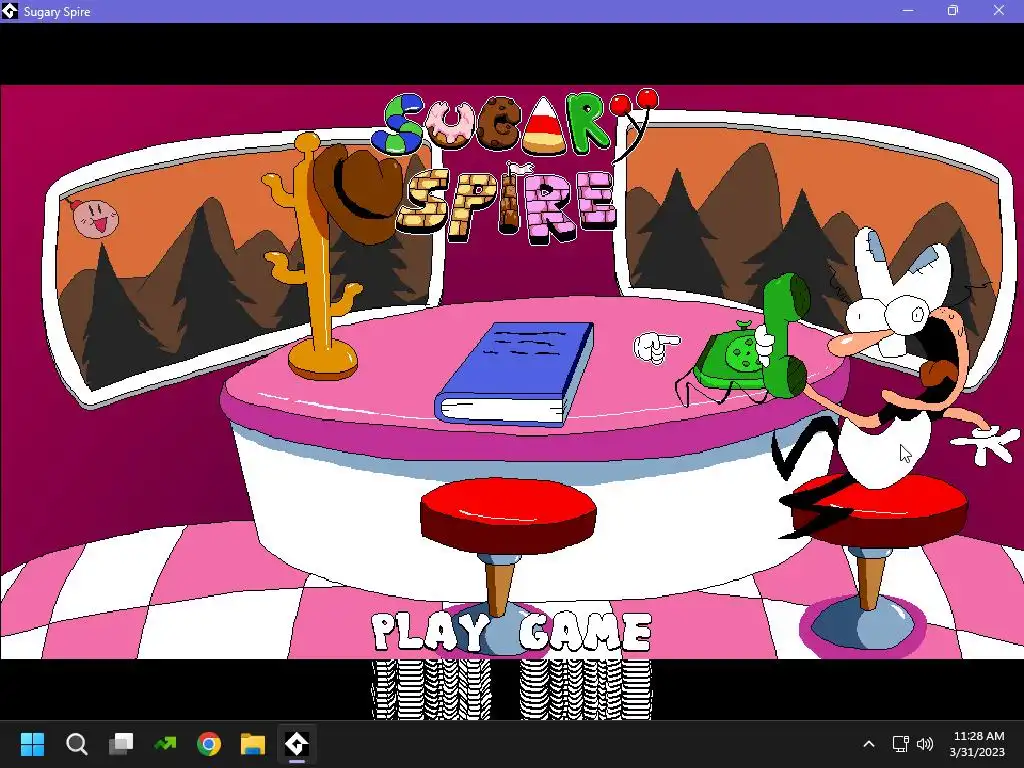The width and height of the screenshot is (1024, 768).
Task: Open network status in system tray
Action: click(x=901, y=744)
